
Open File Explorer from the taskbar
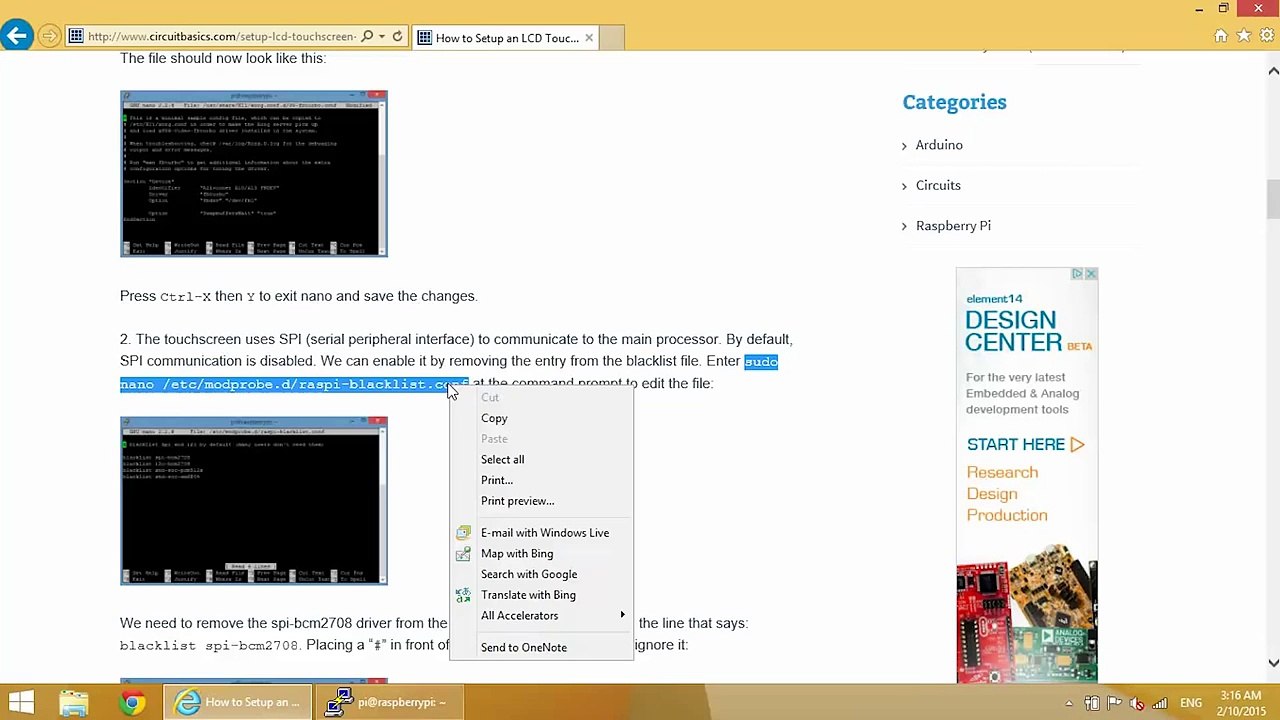(x=73, y=702)
